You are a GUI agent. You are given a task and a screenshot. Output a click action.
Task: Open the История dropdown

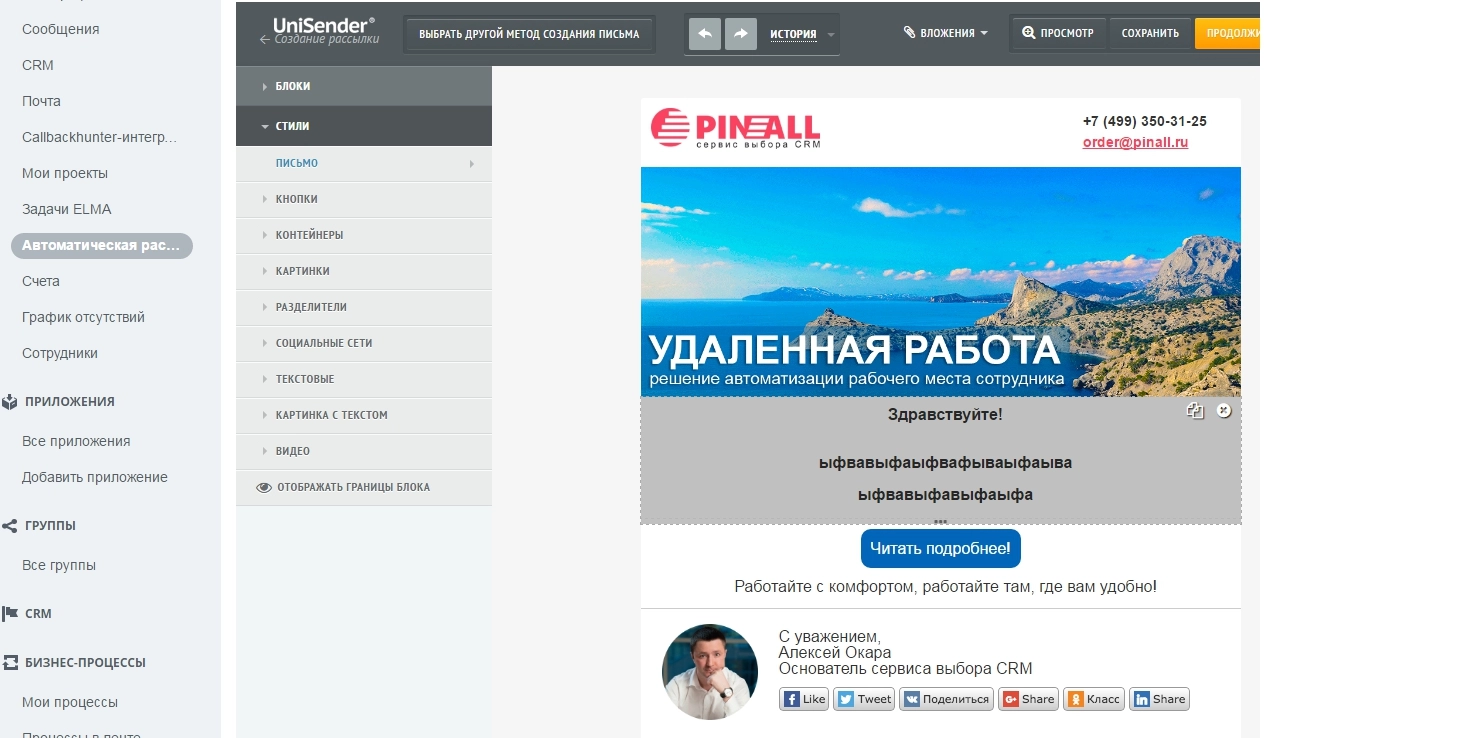(x=801, y=34)
